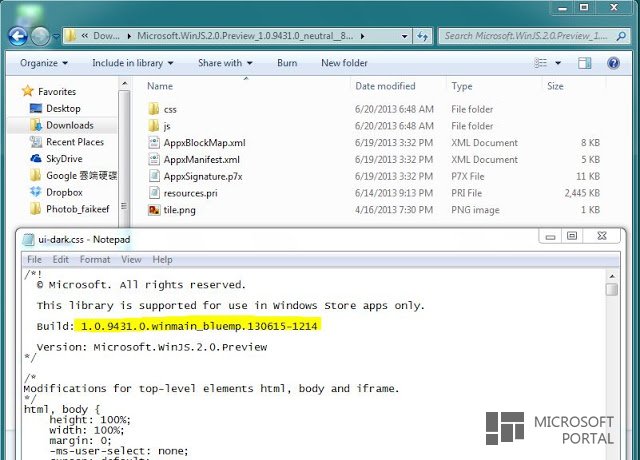Open the address bar history dropdown arrow

point(404,36)
